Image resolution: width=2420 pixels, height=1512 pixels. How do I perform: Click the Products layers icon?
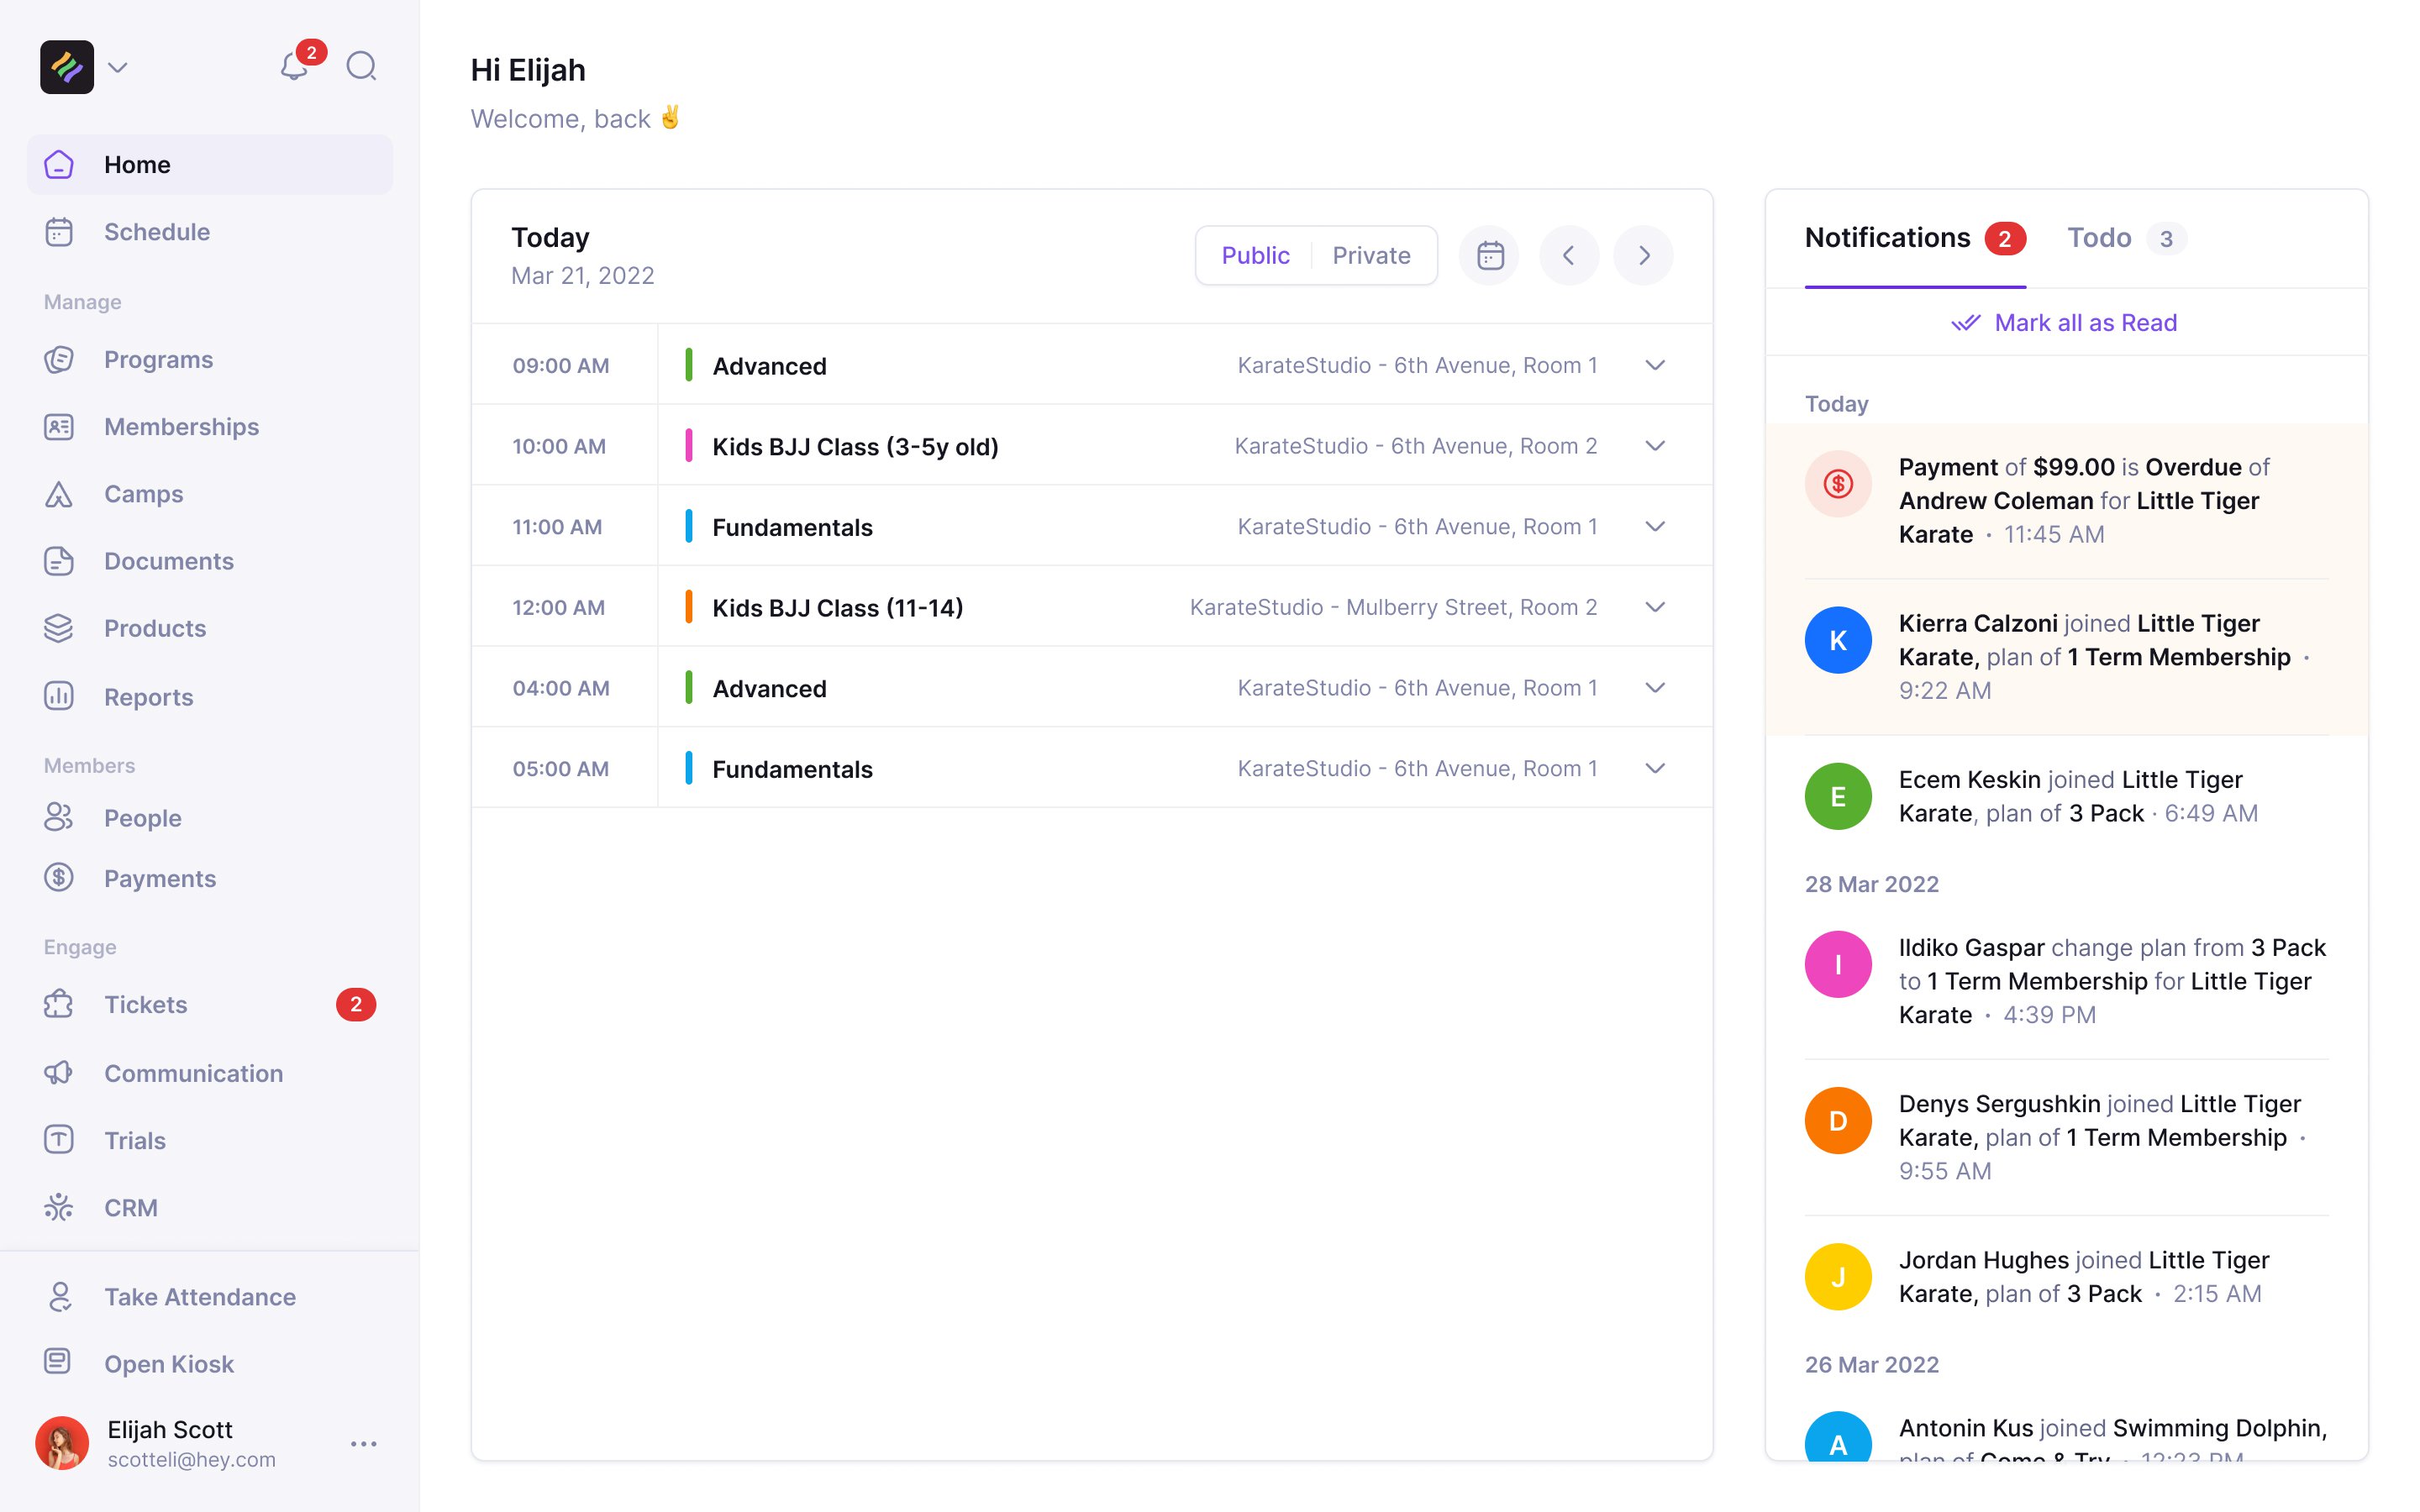coord(59,628)
